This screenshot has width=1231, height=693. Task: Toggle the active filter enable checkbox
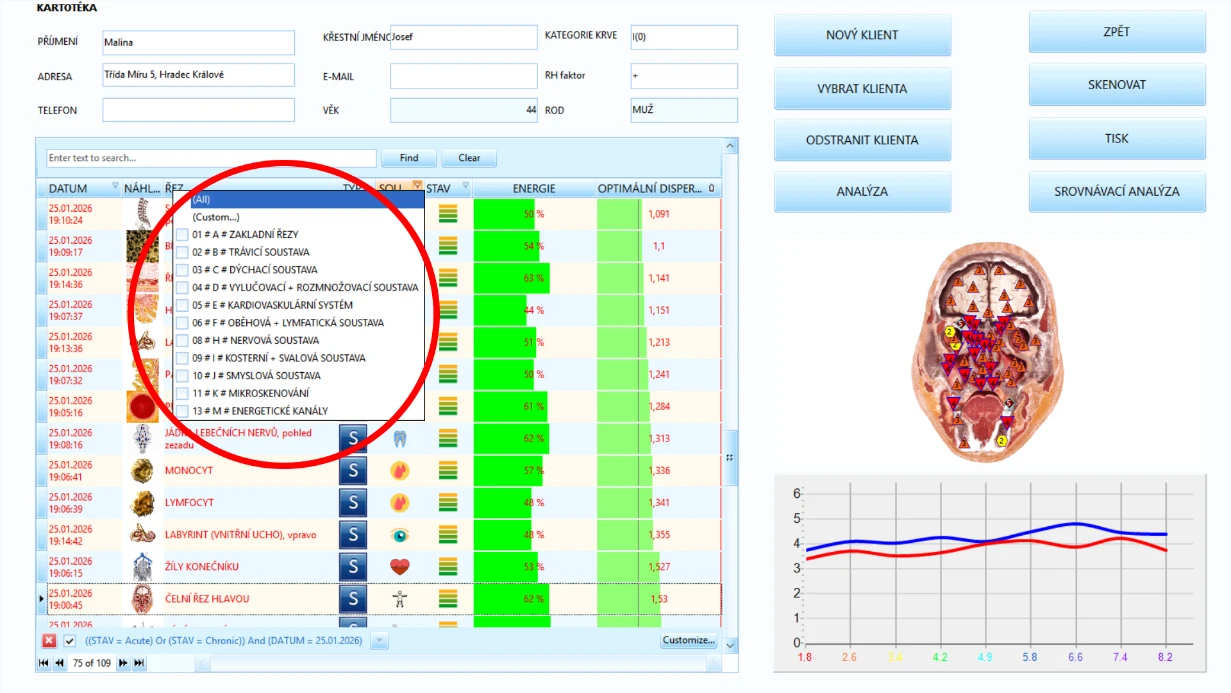(x=70, y=641)
